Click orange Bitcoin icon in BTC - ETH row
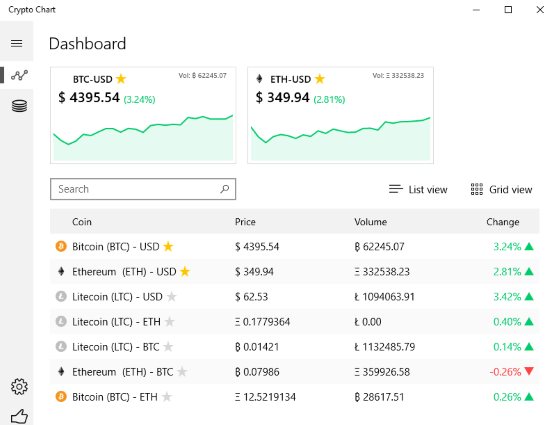Screen dimensions: 550x425 [x=61, y=397]
